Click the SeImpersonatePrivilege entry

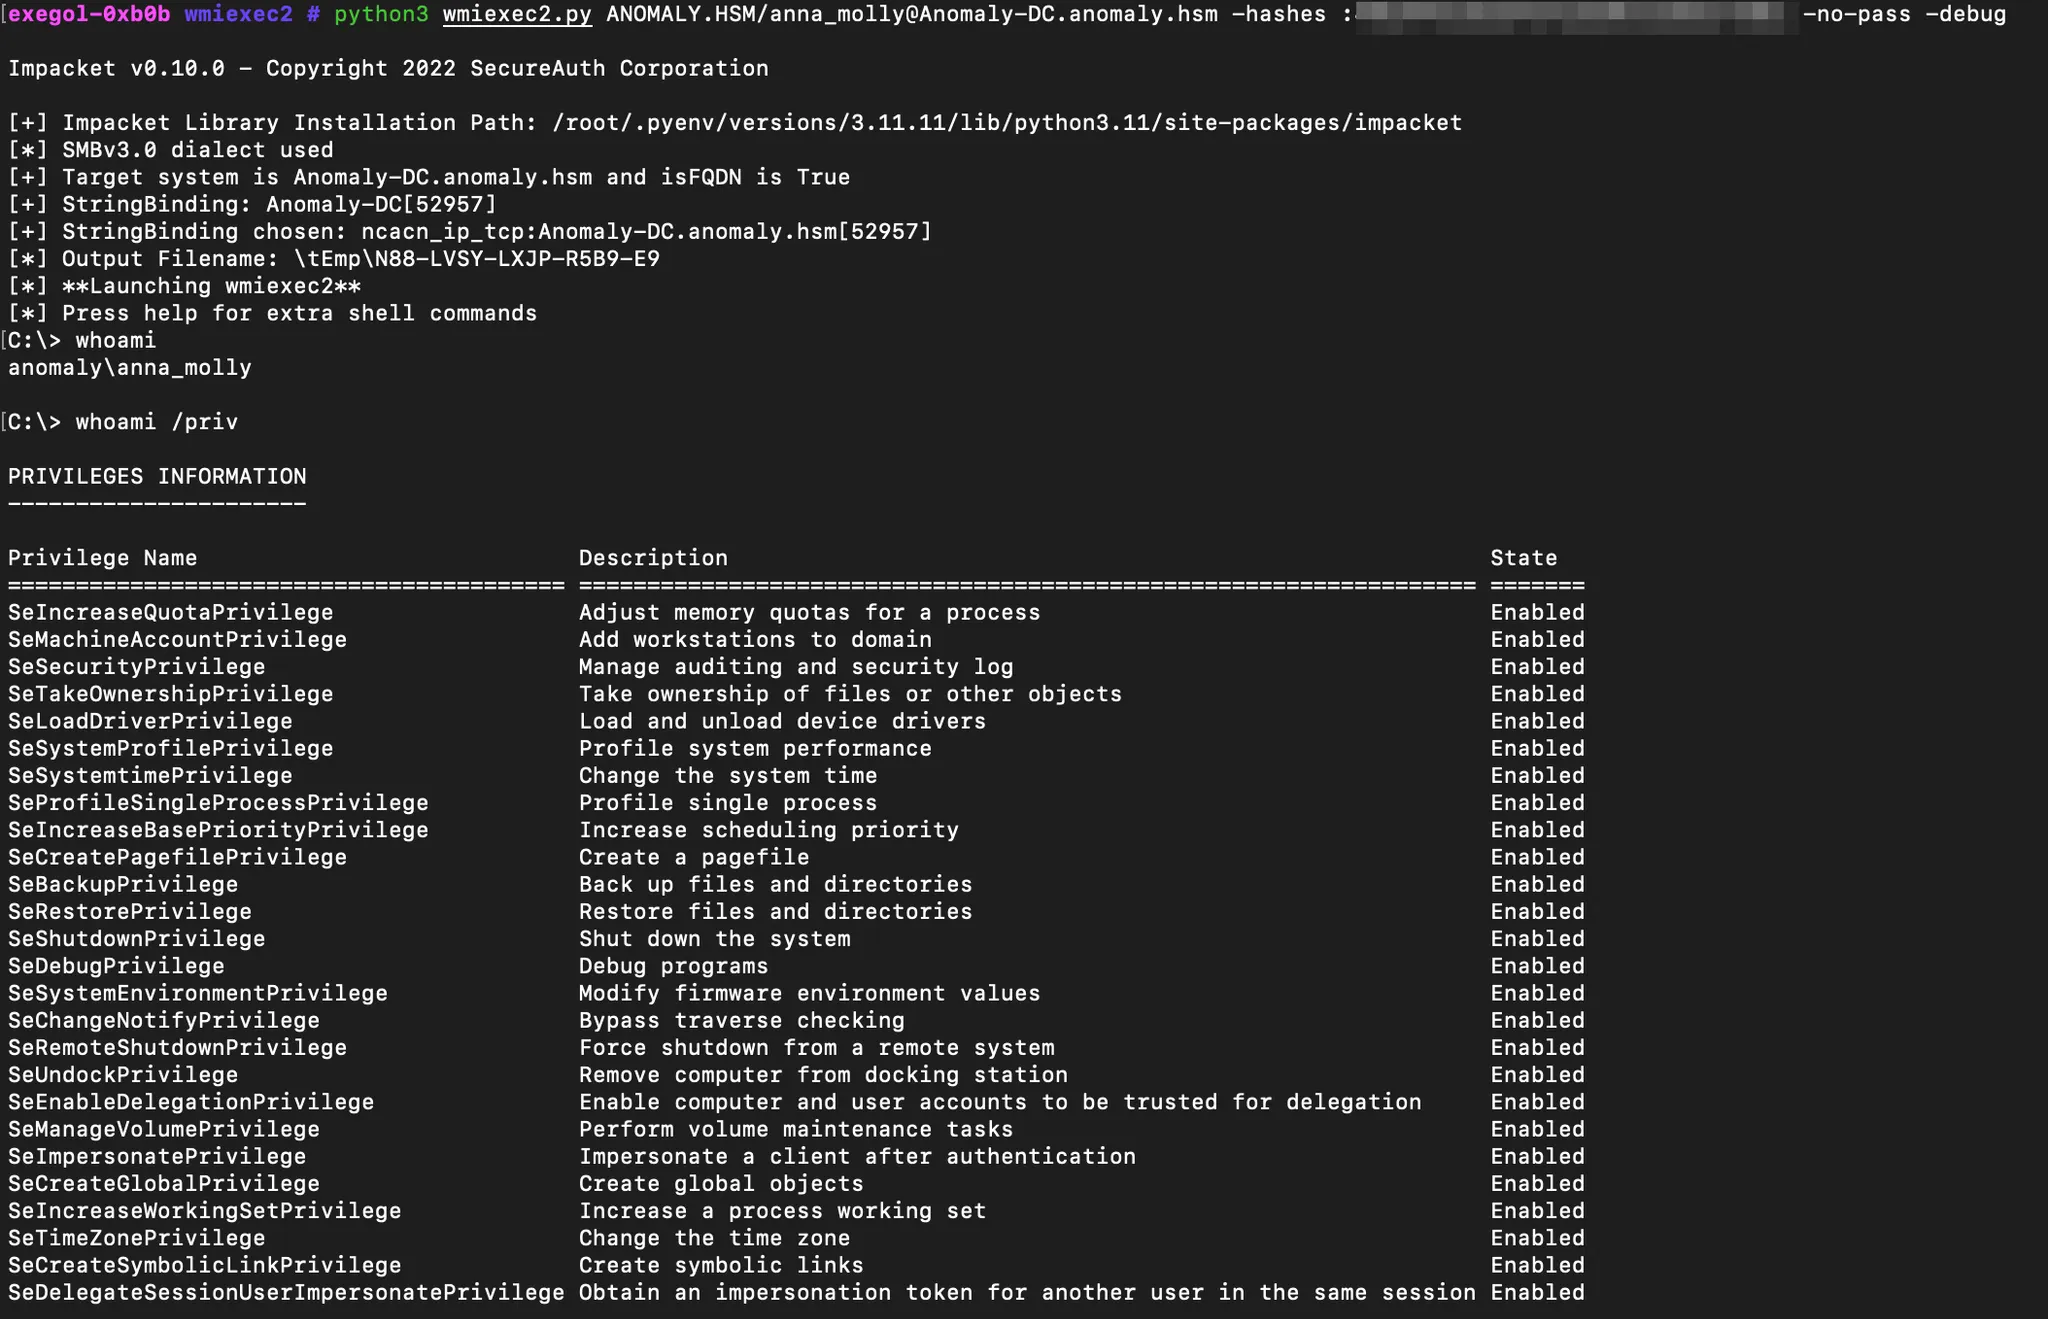[x=157, y=1157]
